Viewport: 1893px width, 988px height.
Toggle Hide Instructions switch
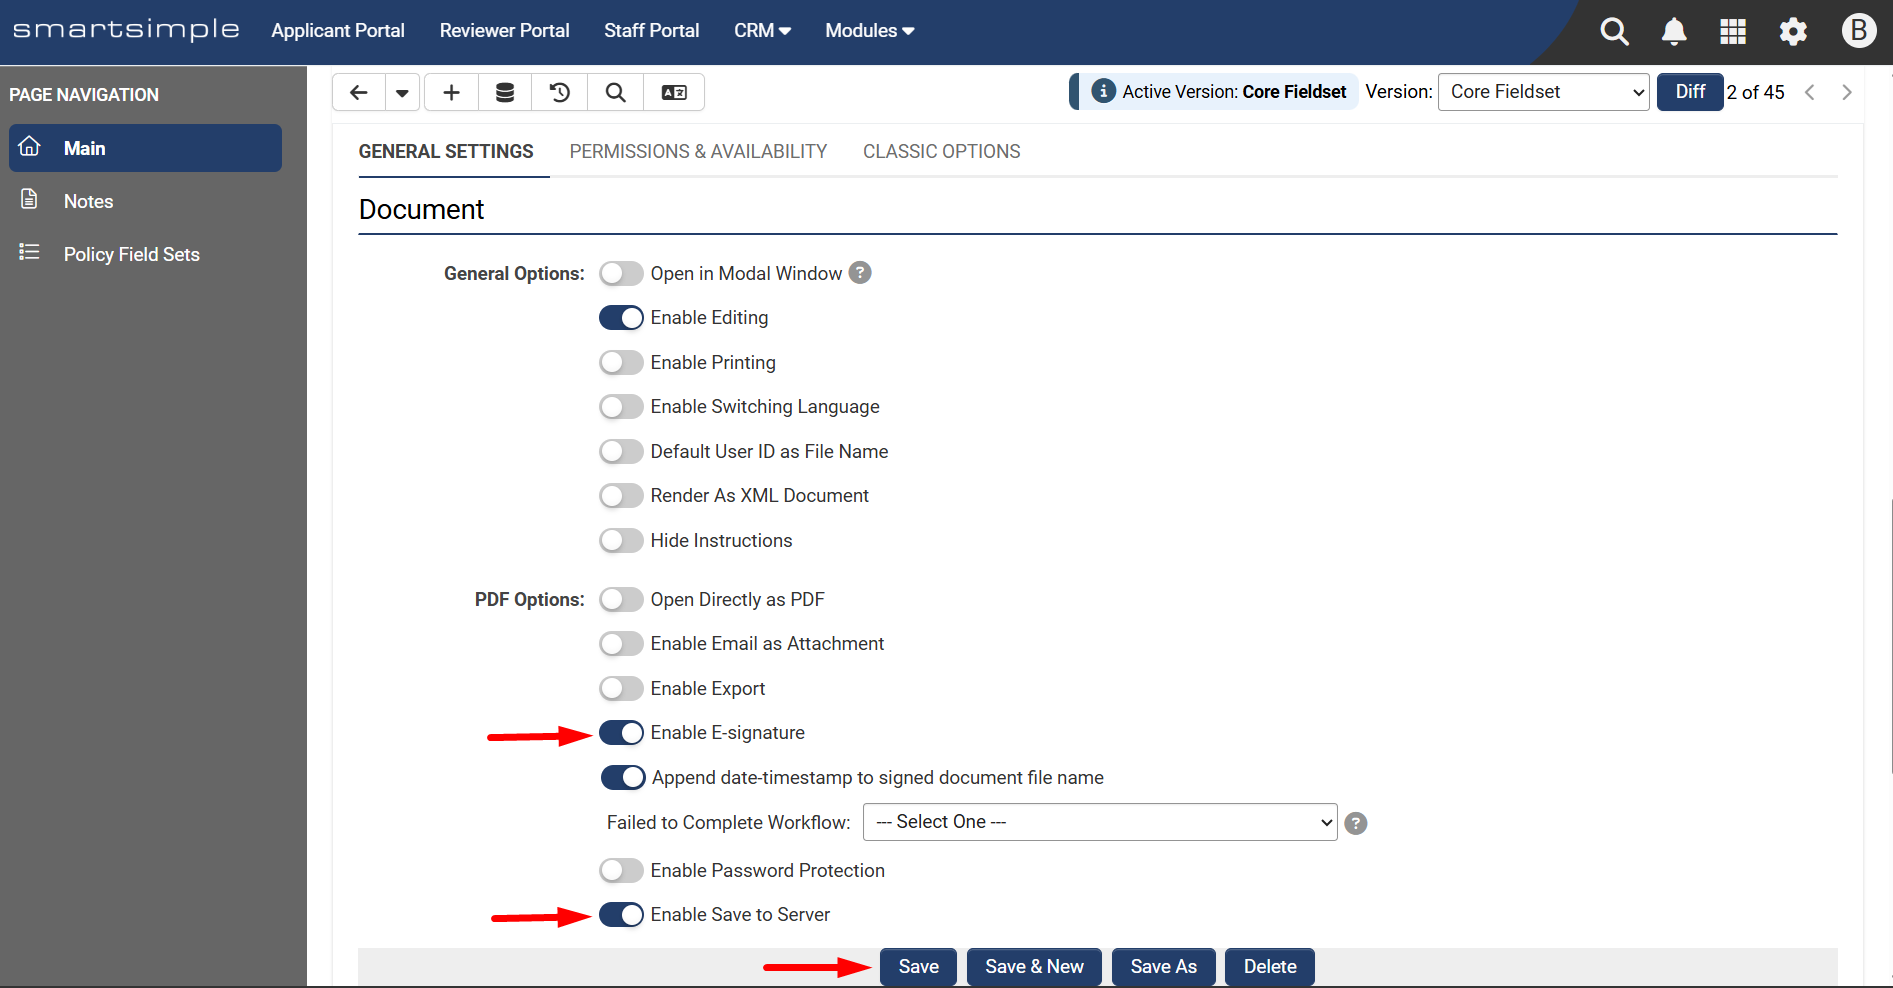pos(621,541)
